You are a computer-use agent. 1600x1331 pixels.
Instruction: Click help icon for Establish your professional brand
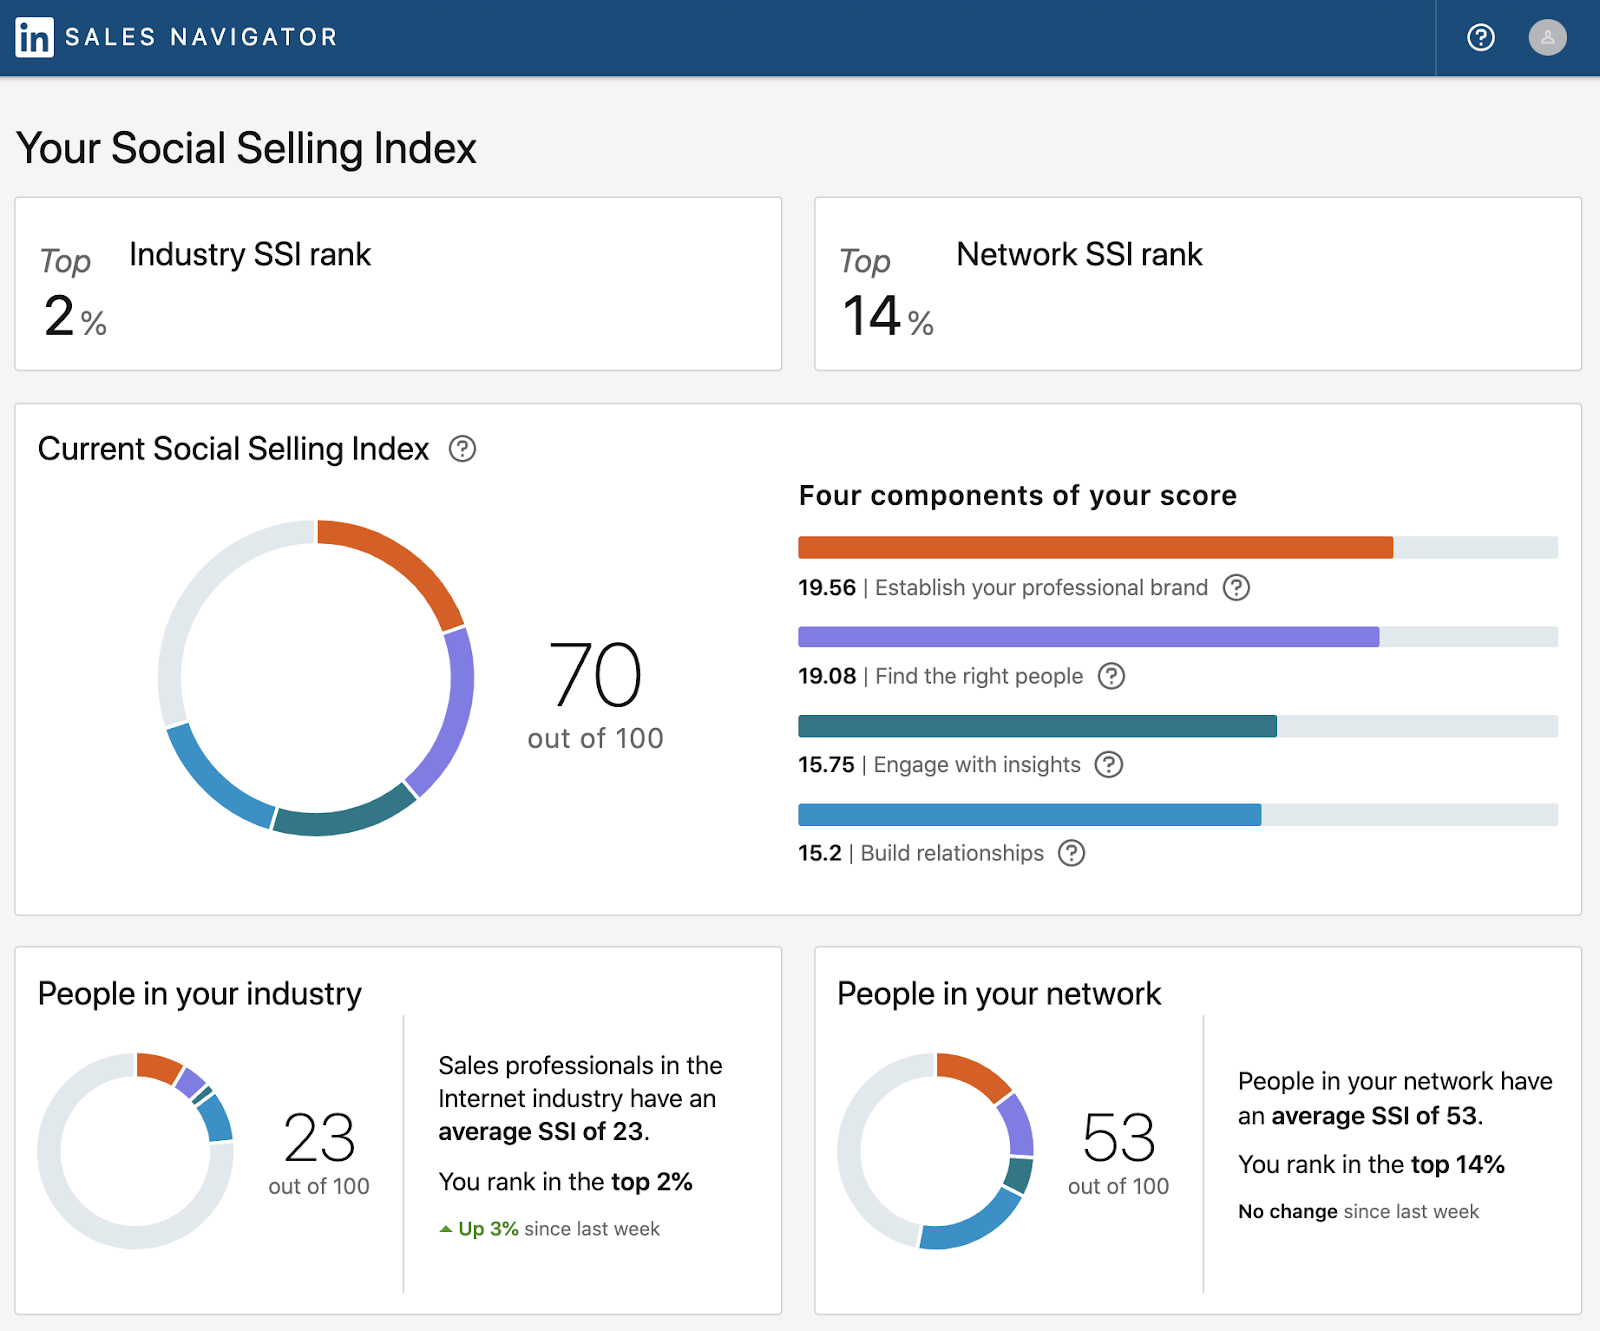pos(1236,588)
